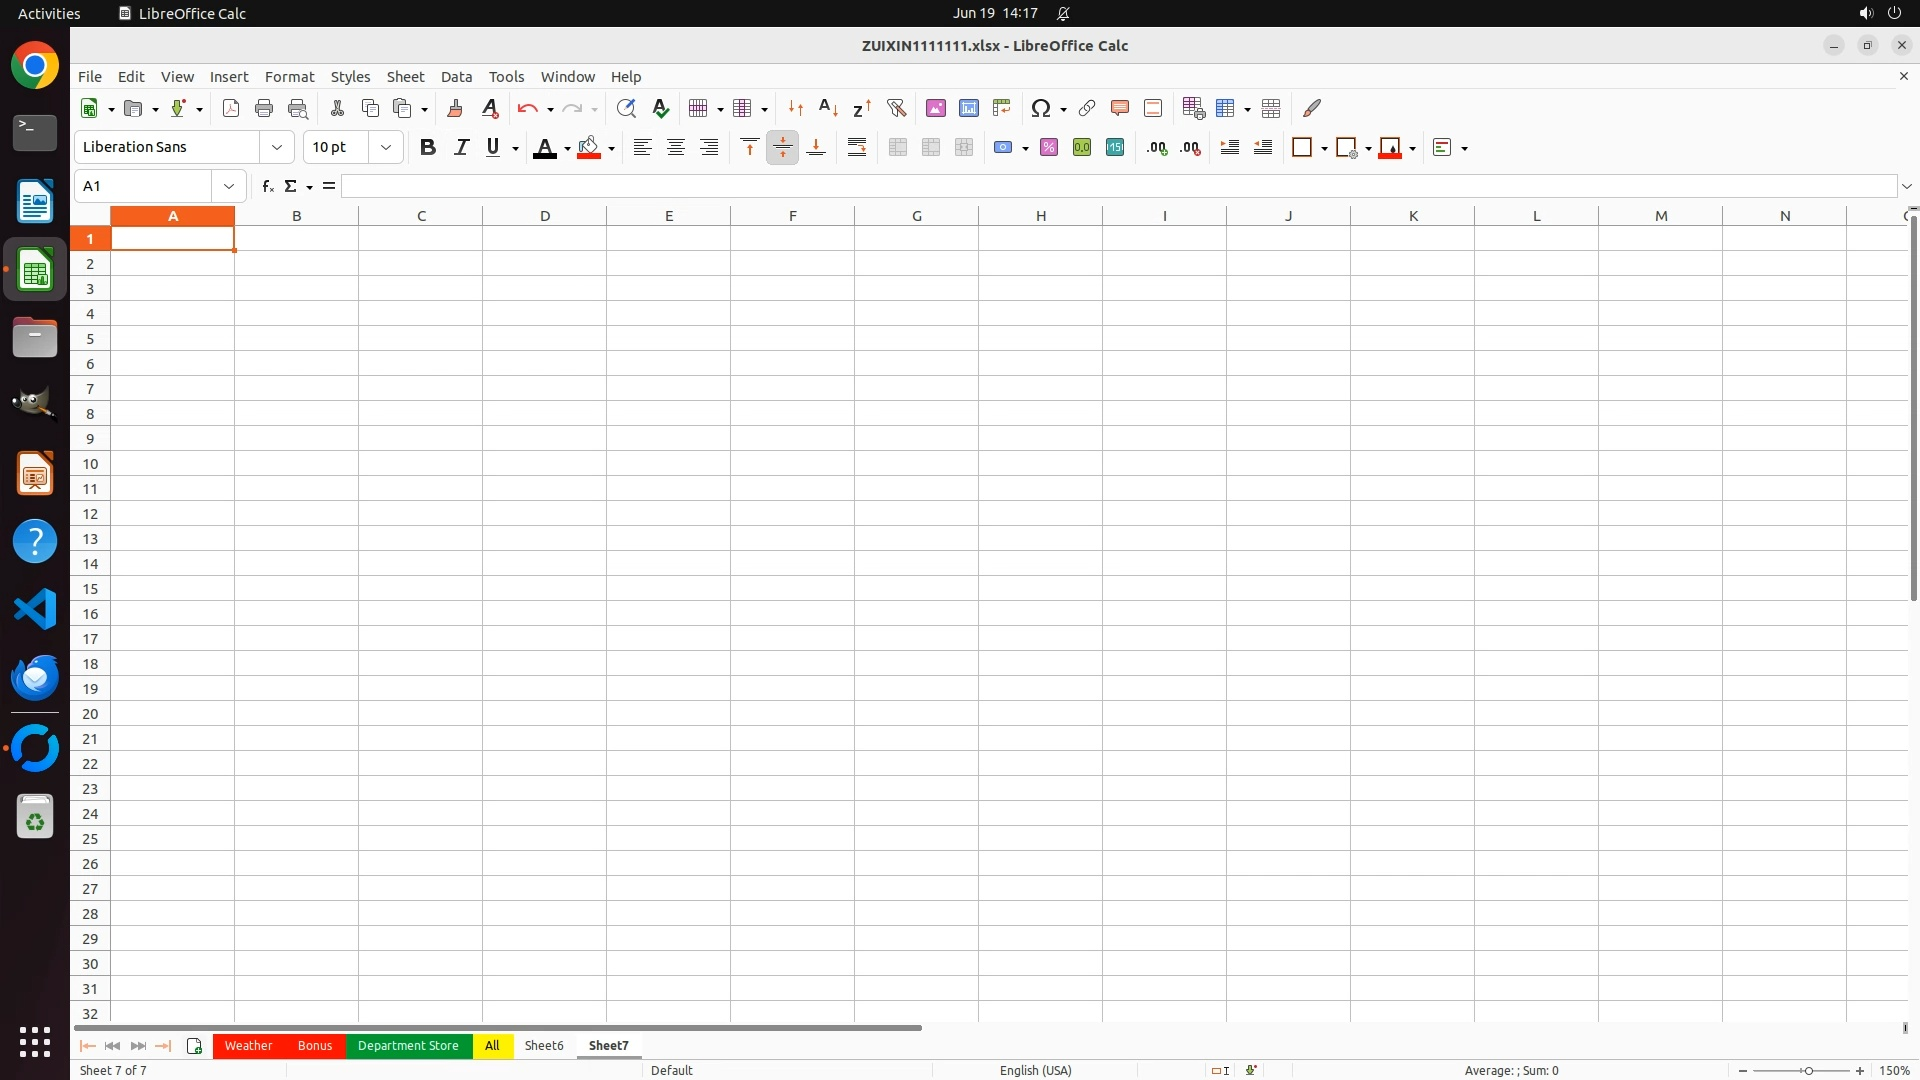The height and width of the screenshot is (1080, 1920).
Task: Toggle Wrap Text button
Action: tap(857, 147)
